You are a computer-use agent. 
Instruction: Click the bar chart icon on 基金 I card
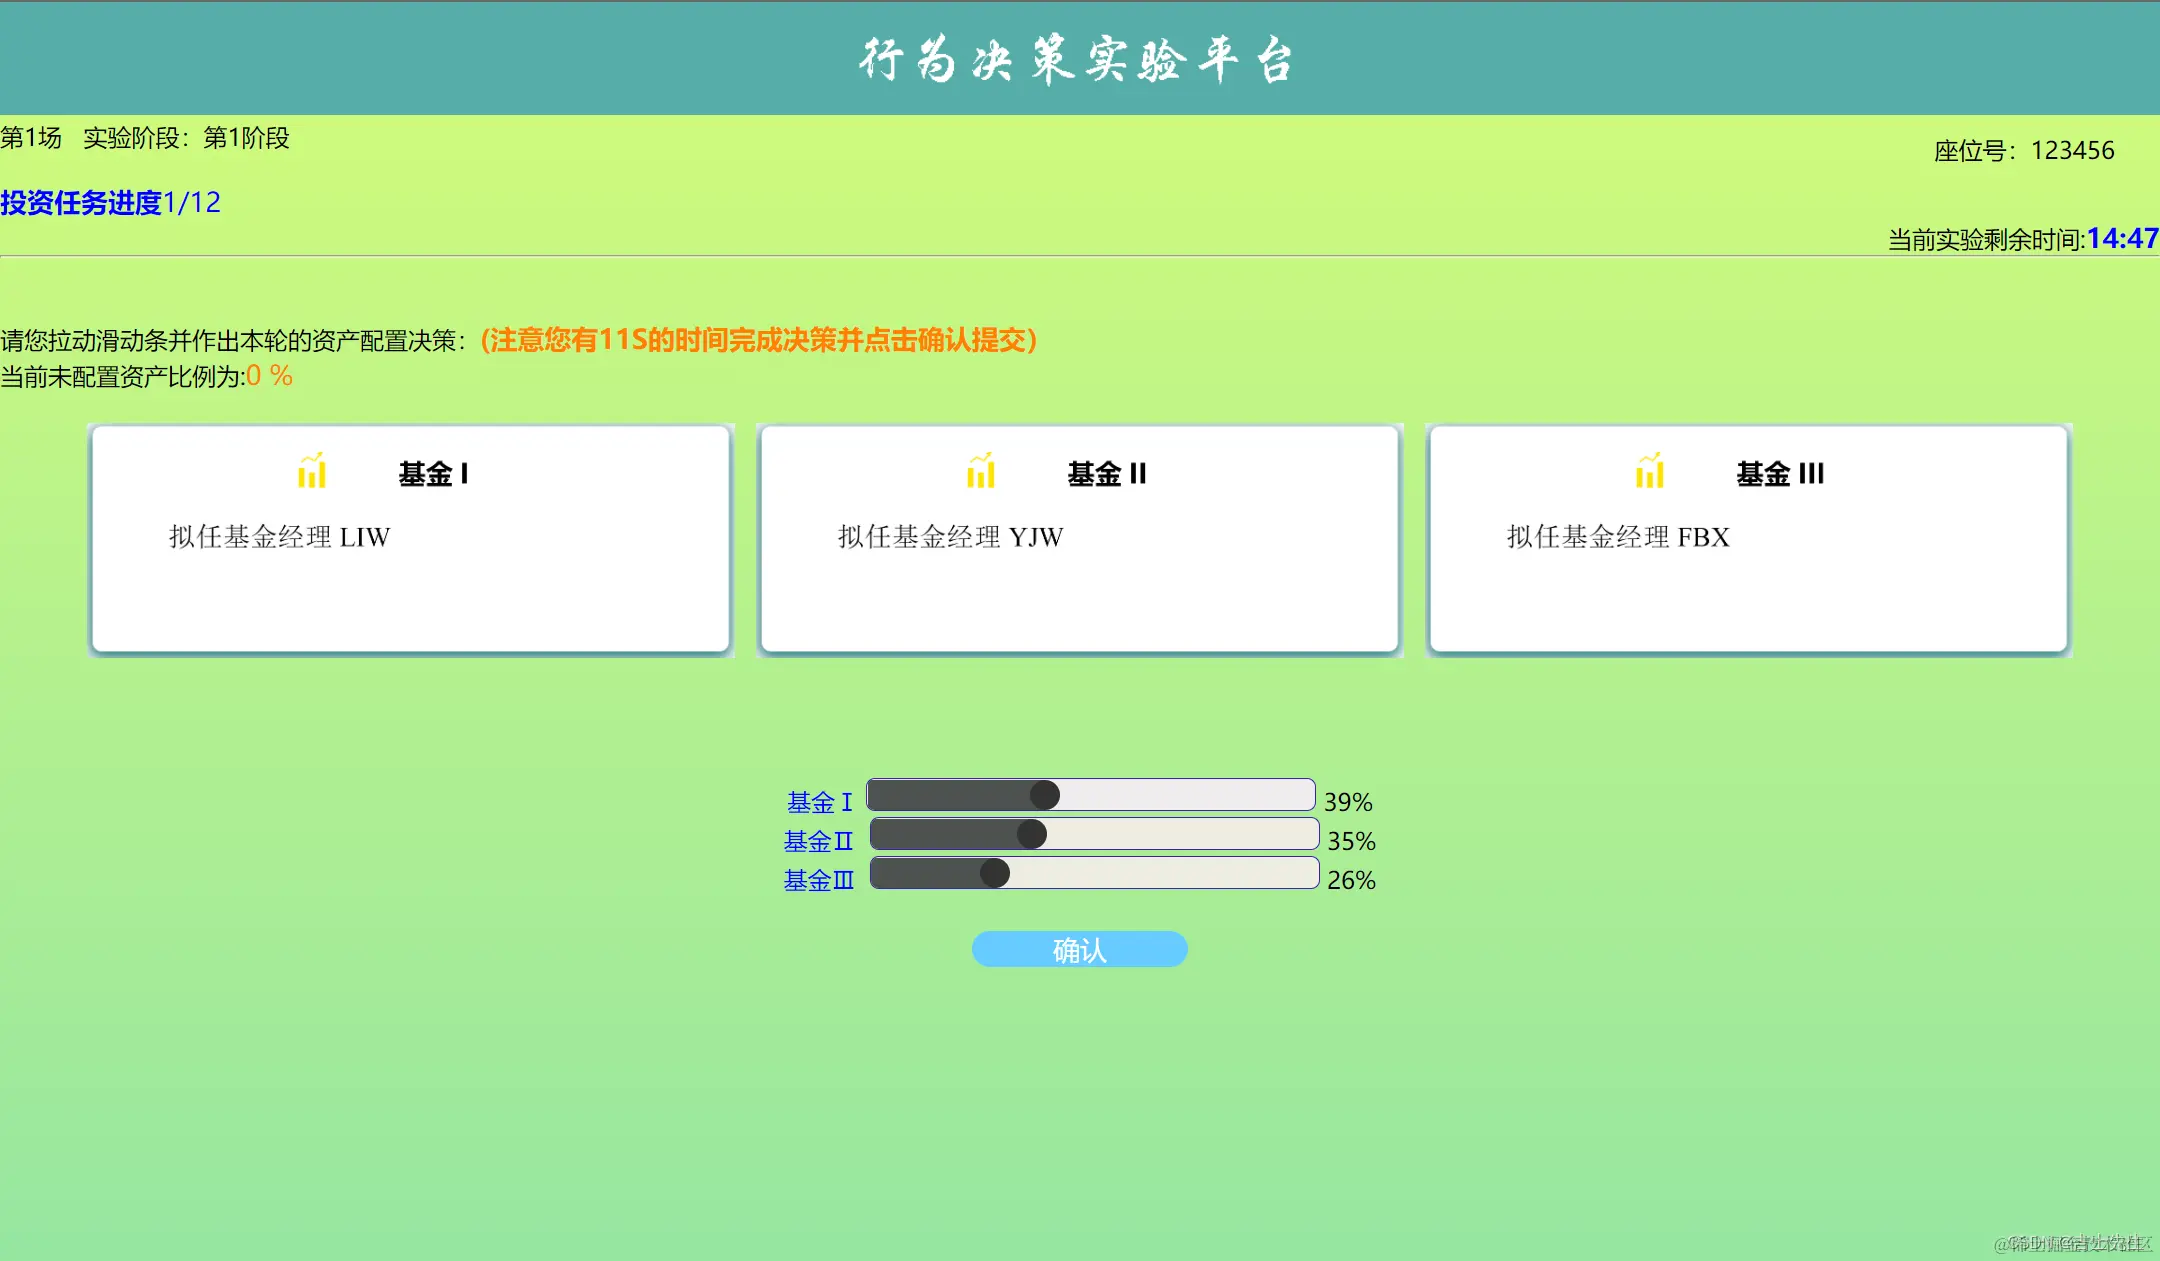point(311,471)
